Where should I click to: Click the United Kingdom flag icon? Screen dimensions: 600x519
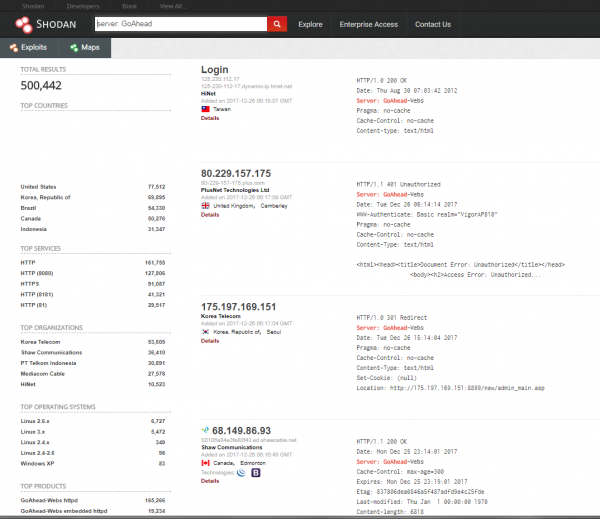[x=205, y=205]
